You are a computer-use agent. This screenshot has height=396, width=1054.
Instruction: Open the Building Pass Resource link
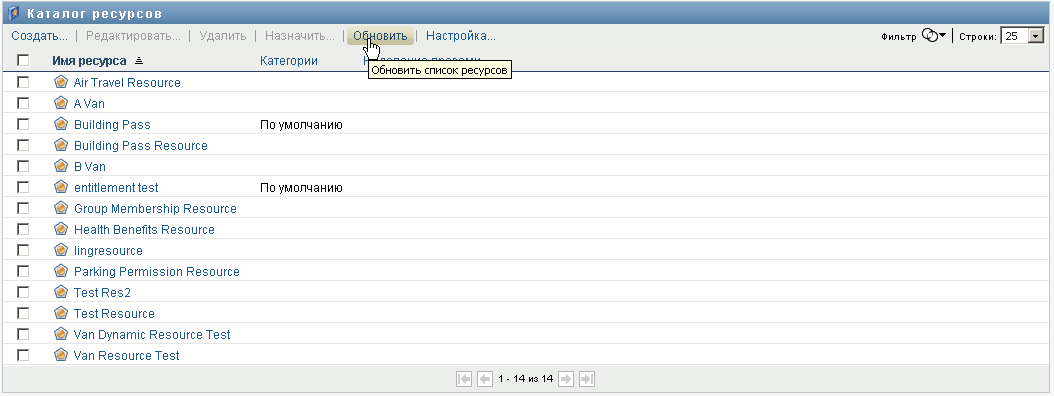(x=140, y=145)
